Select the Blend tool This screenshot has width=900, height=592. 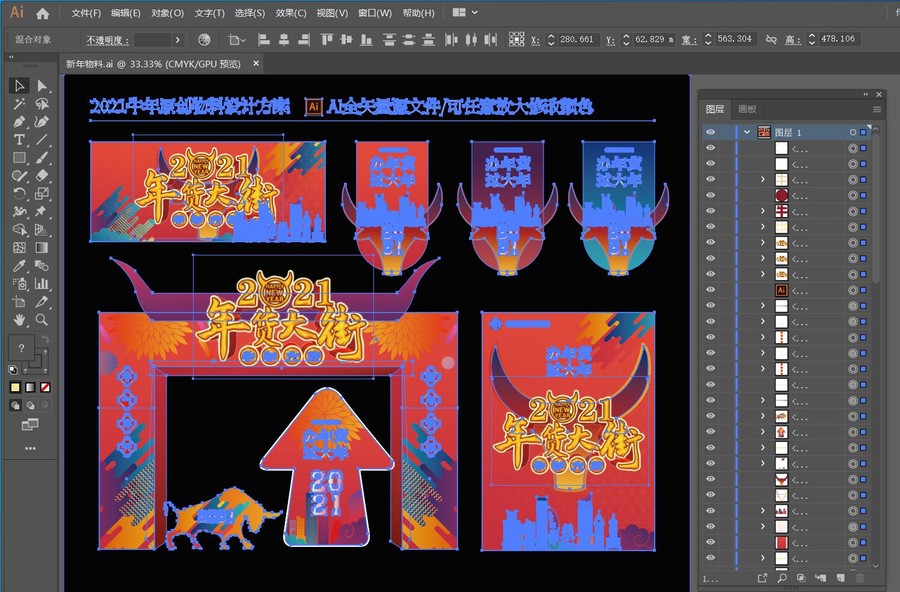click(41, 265)
